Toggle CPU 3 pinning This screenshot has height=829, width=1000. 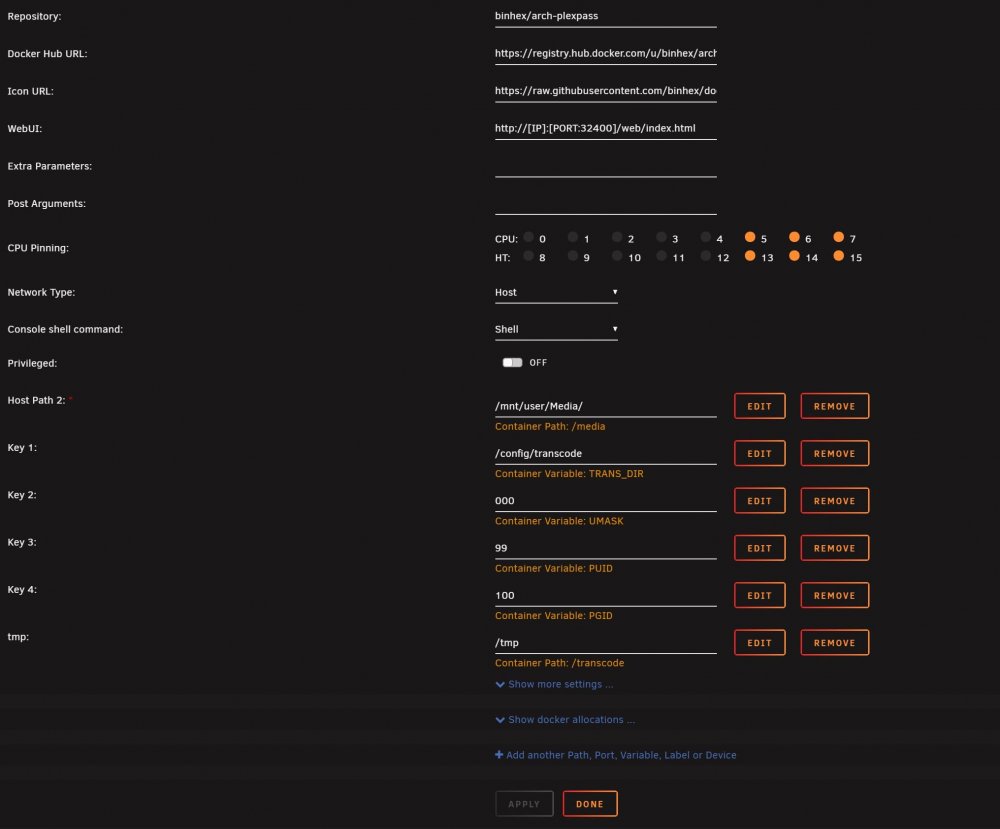click(661, 237)
